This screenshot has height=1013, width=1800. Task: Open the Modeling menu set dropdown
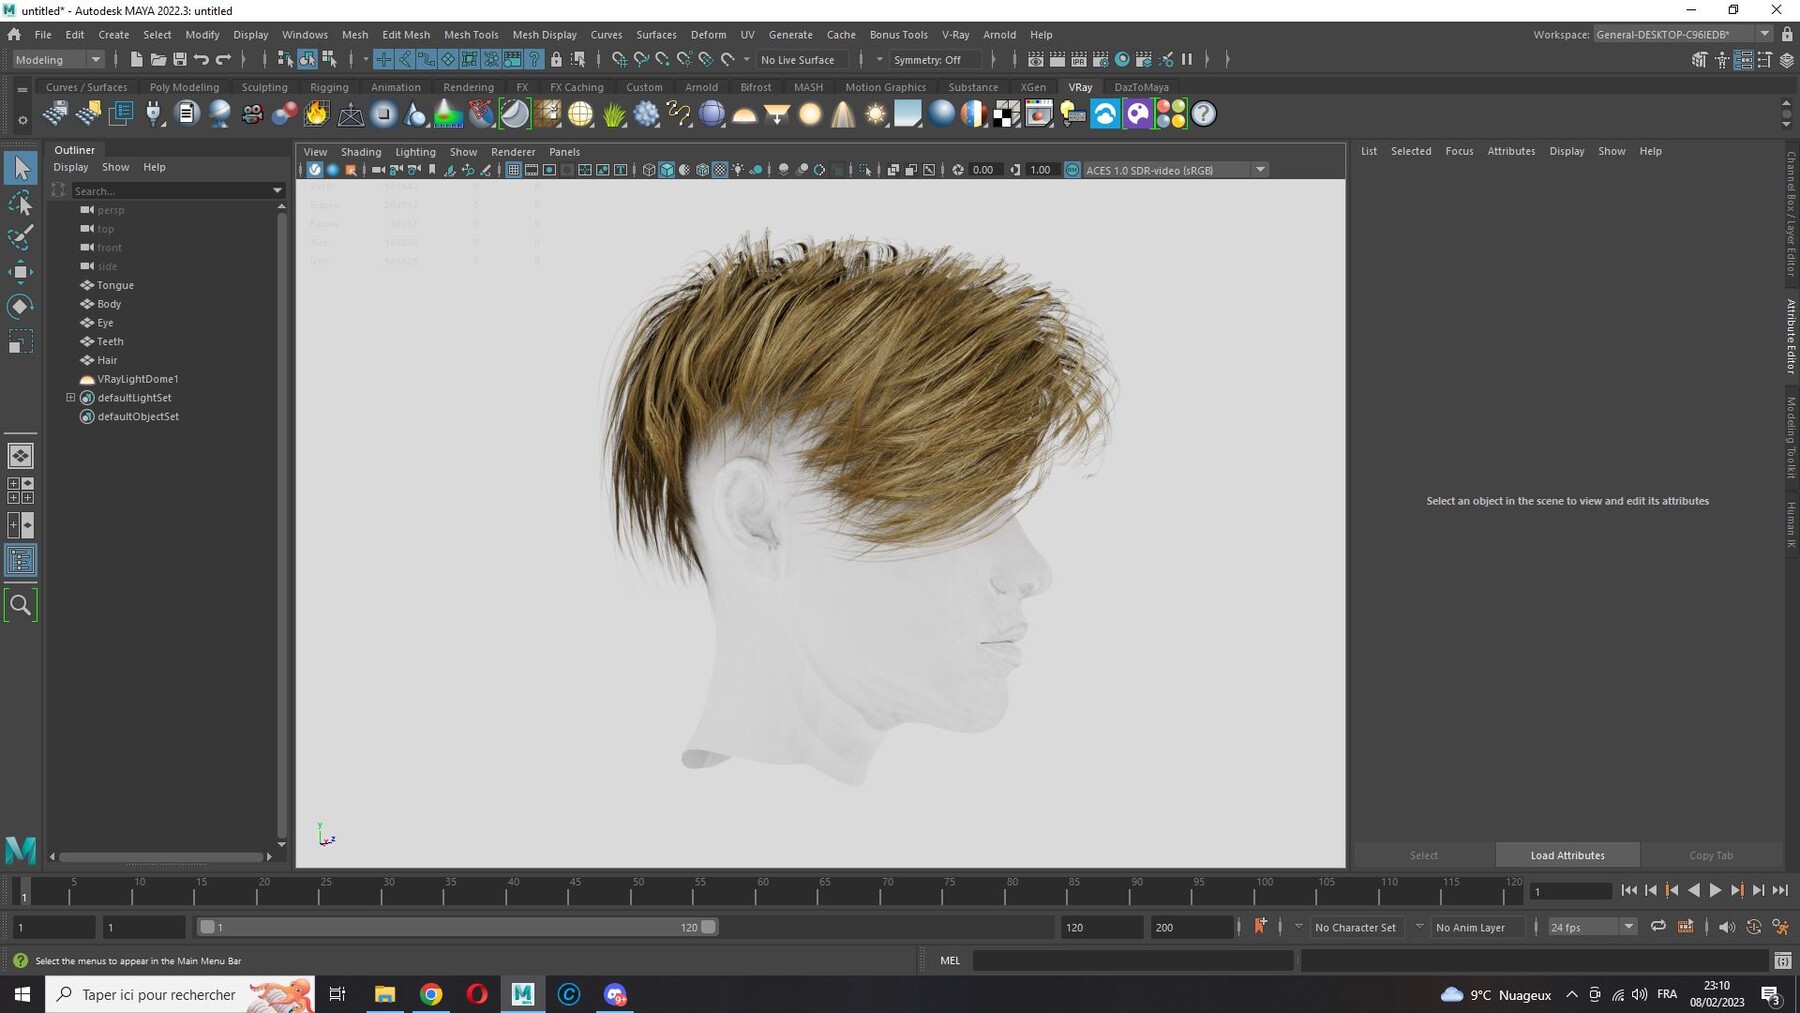[58, 60]
